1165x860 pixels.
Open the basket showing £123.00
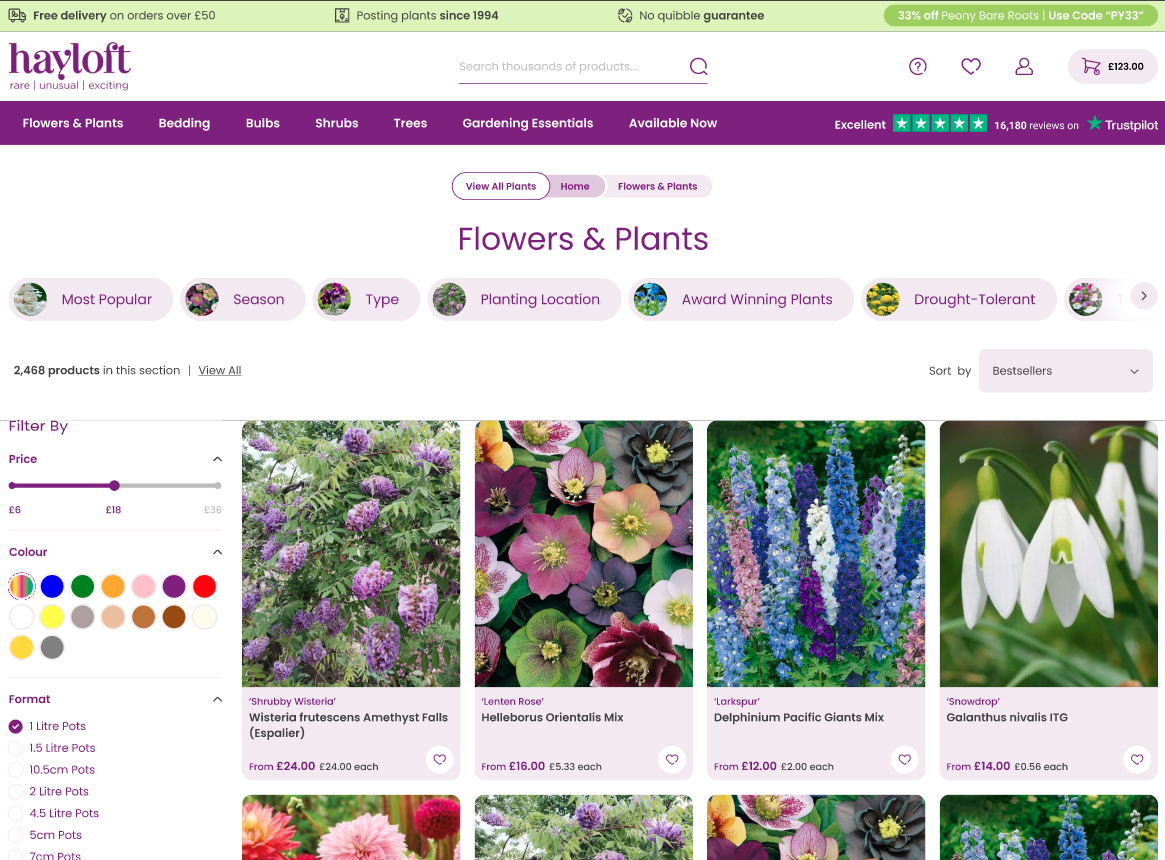pos(1112,67)
